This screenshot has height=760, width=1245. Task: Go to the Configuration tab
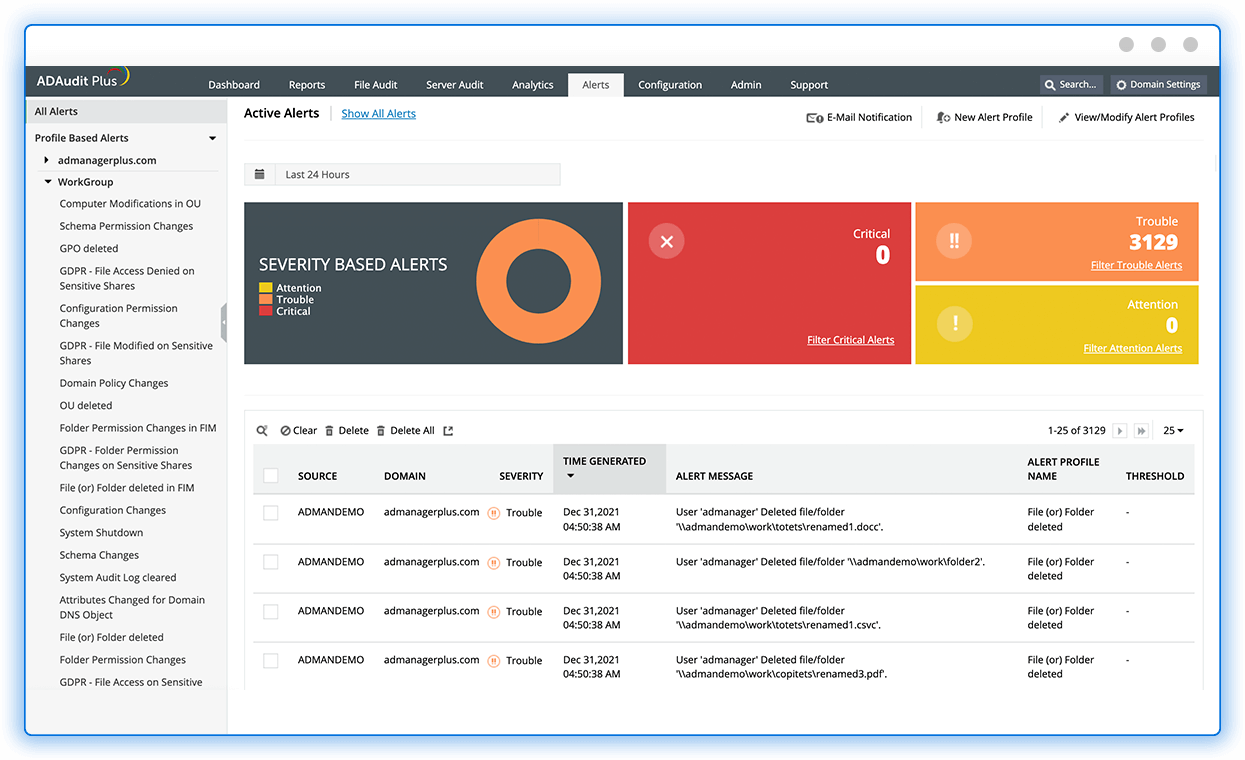coord(670,85)
